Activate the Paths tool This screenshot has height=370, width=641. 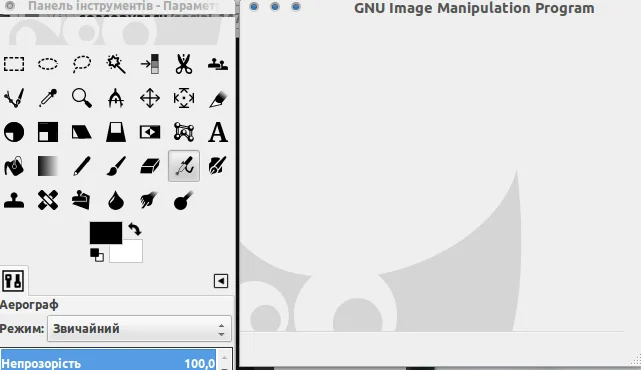click(14, 98)
